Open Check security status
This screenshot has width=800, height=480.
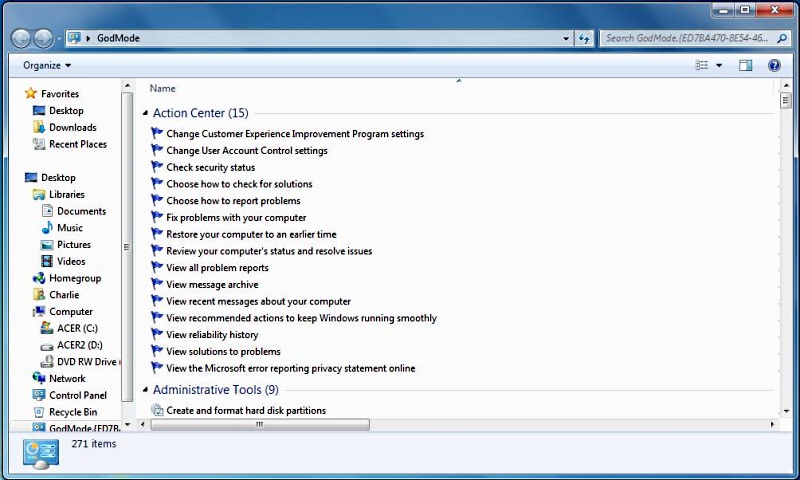[x=210, y=167]
